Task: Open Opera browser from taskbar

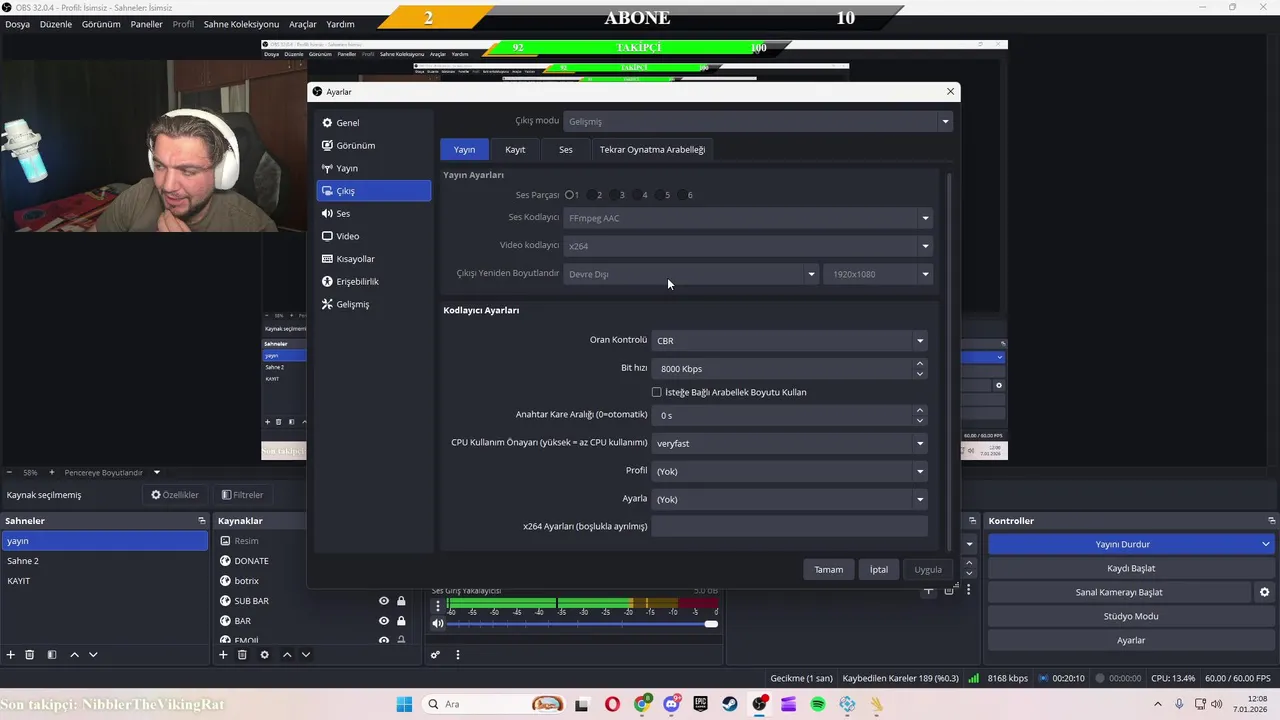Action: point(612,704)
